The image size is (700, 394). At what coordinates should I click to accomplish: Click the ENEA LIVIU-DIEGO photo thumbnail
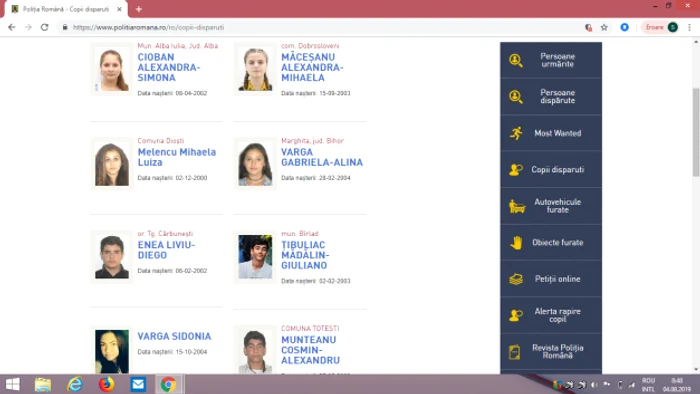click(x=112, y=257)
